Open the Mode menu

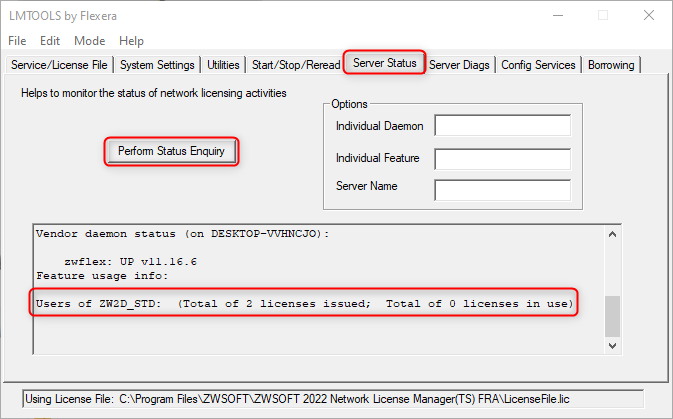(x=89, y=41)
